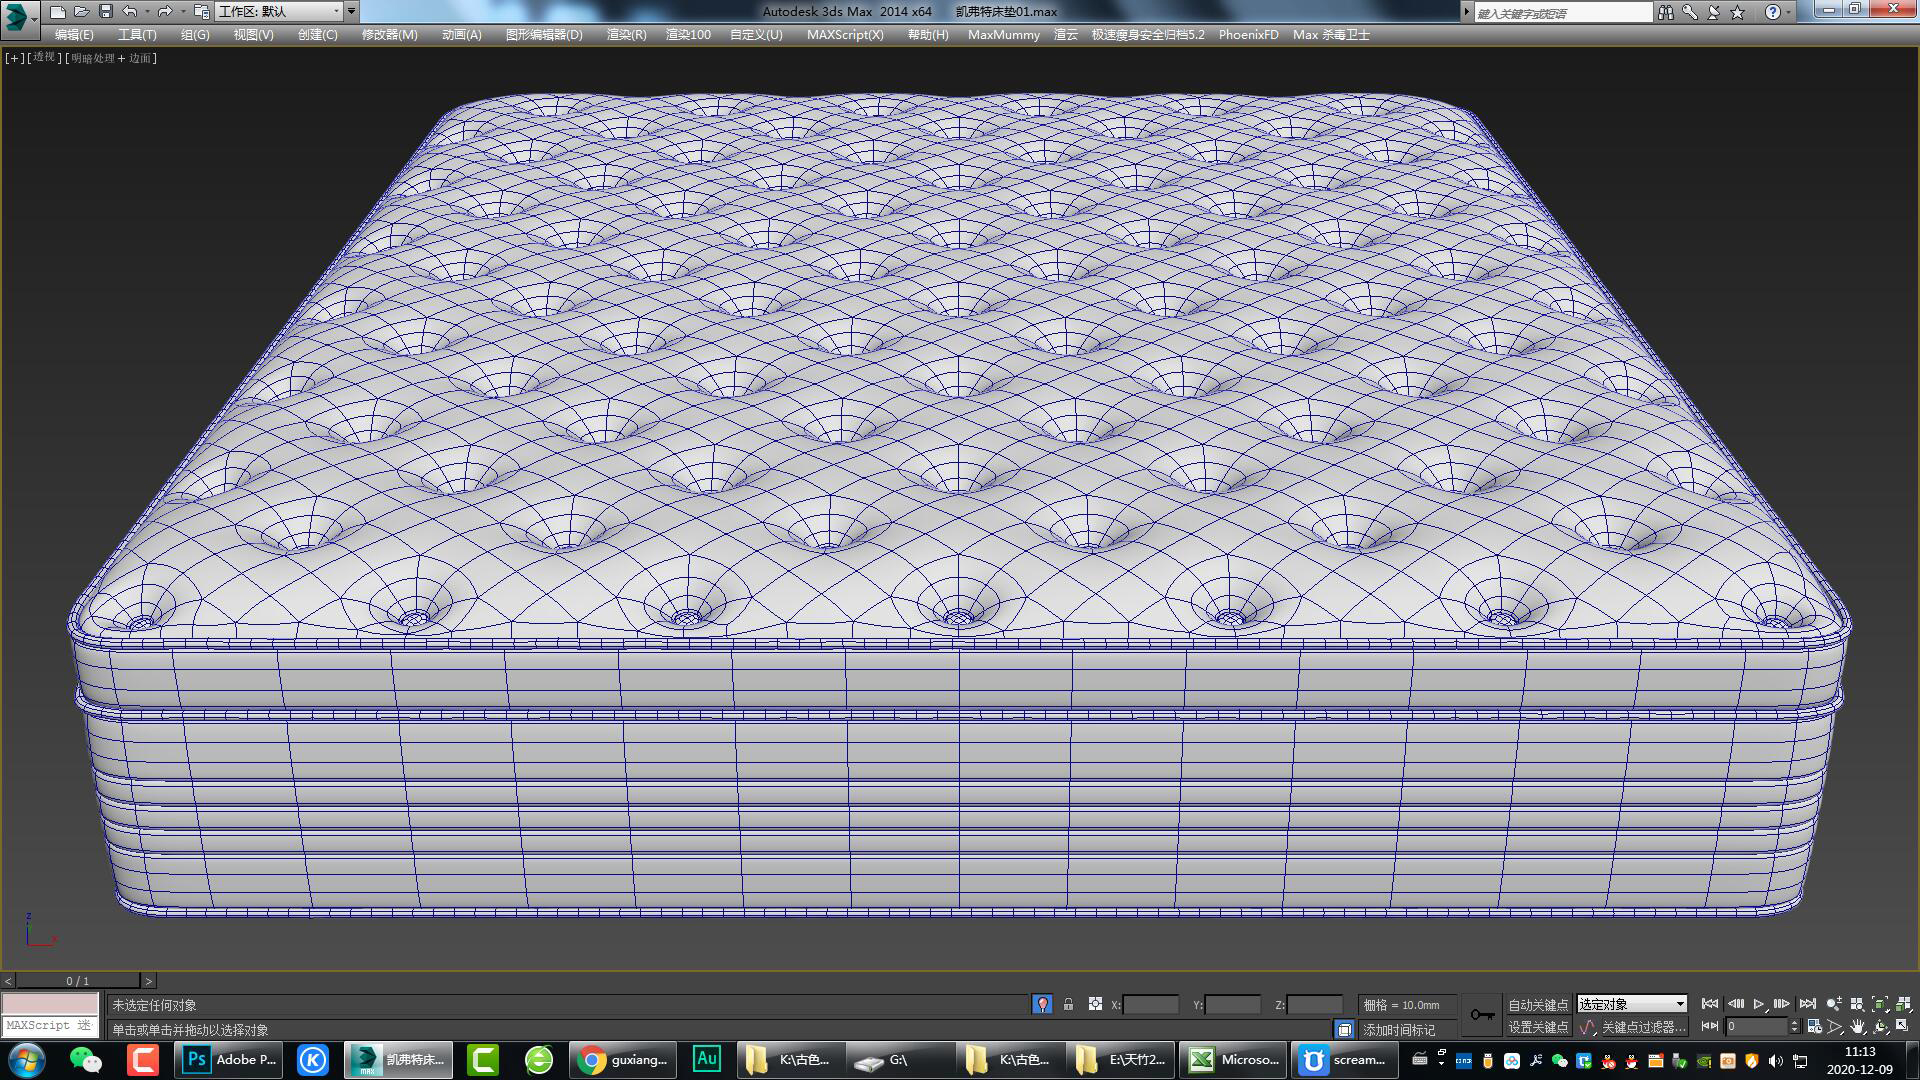Viewport: 1920px width, 1080px height.
Task: Open the MAXScript(X) menu
Action: (x=845, y=34)
